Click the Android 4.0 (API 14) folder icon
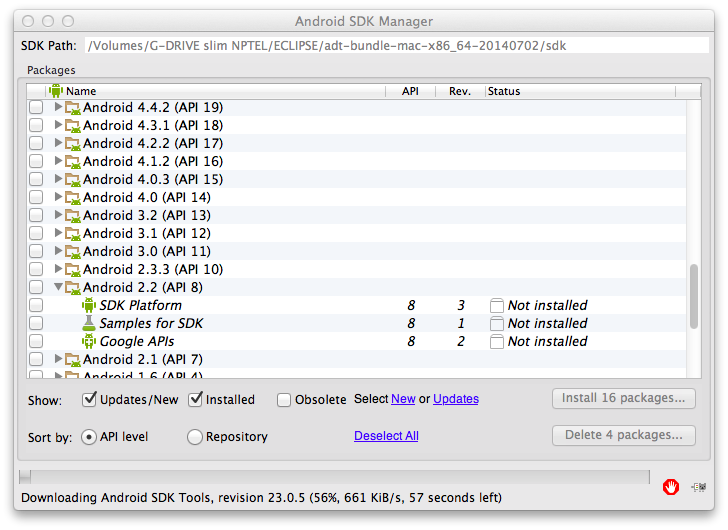The height and width of the screenshot is (530, 728). pyautogui.click(x=72, y=198)
